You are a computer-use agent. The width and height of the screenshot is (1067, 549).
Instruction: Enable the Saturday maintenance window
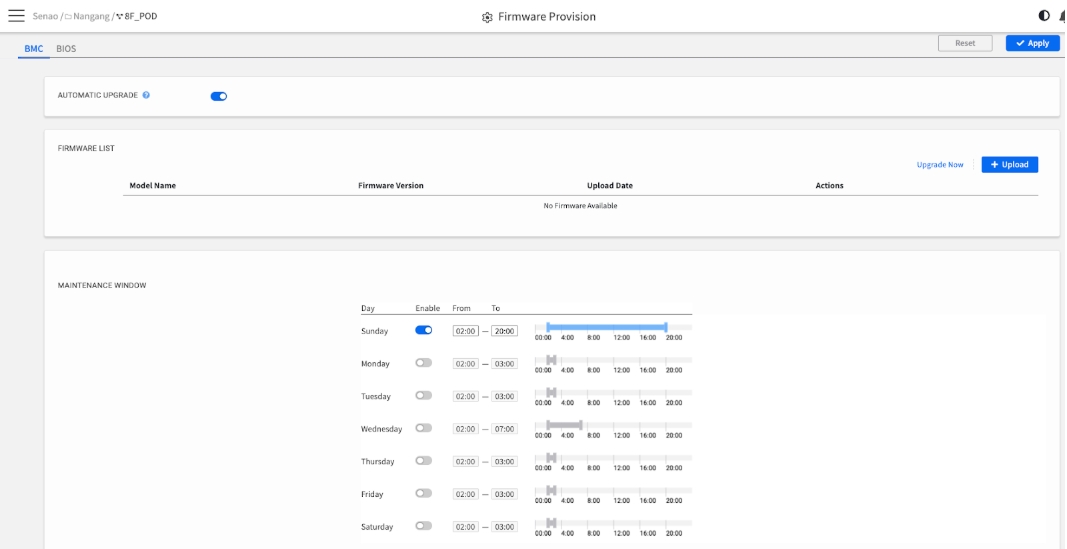click(x=423, y=526)
